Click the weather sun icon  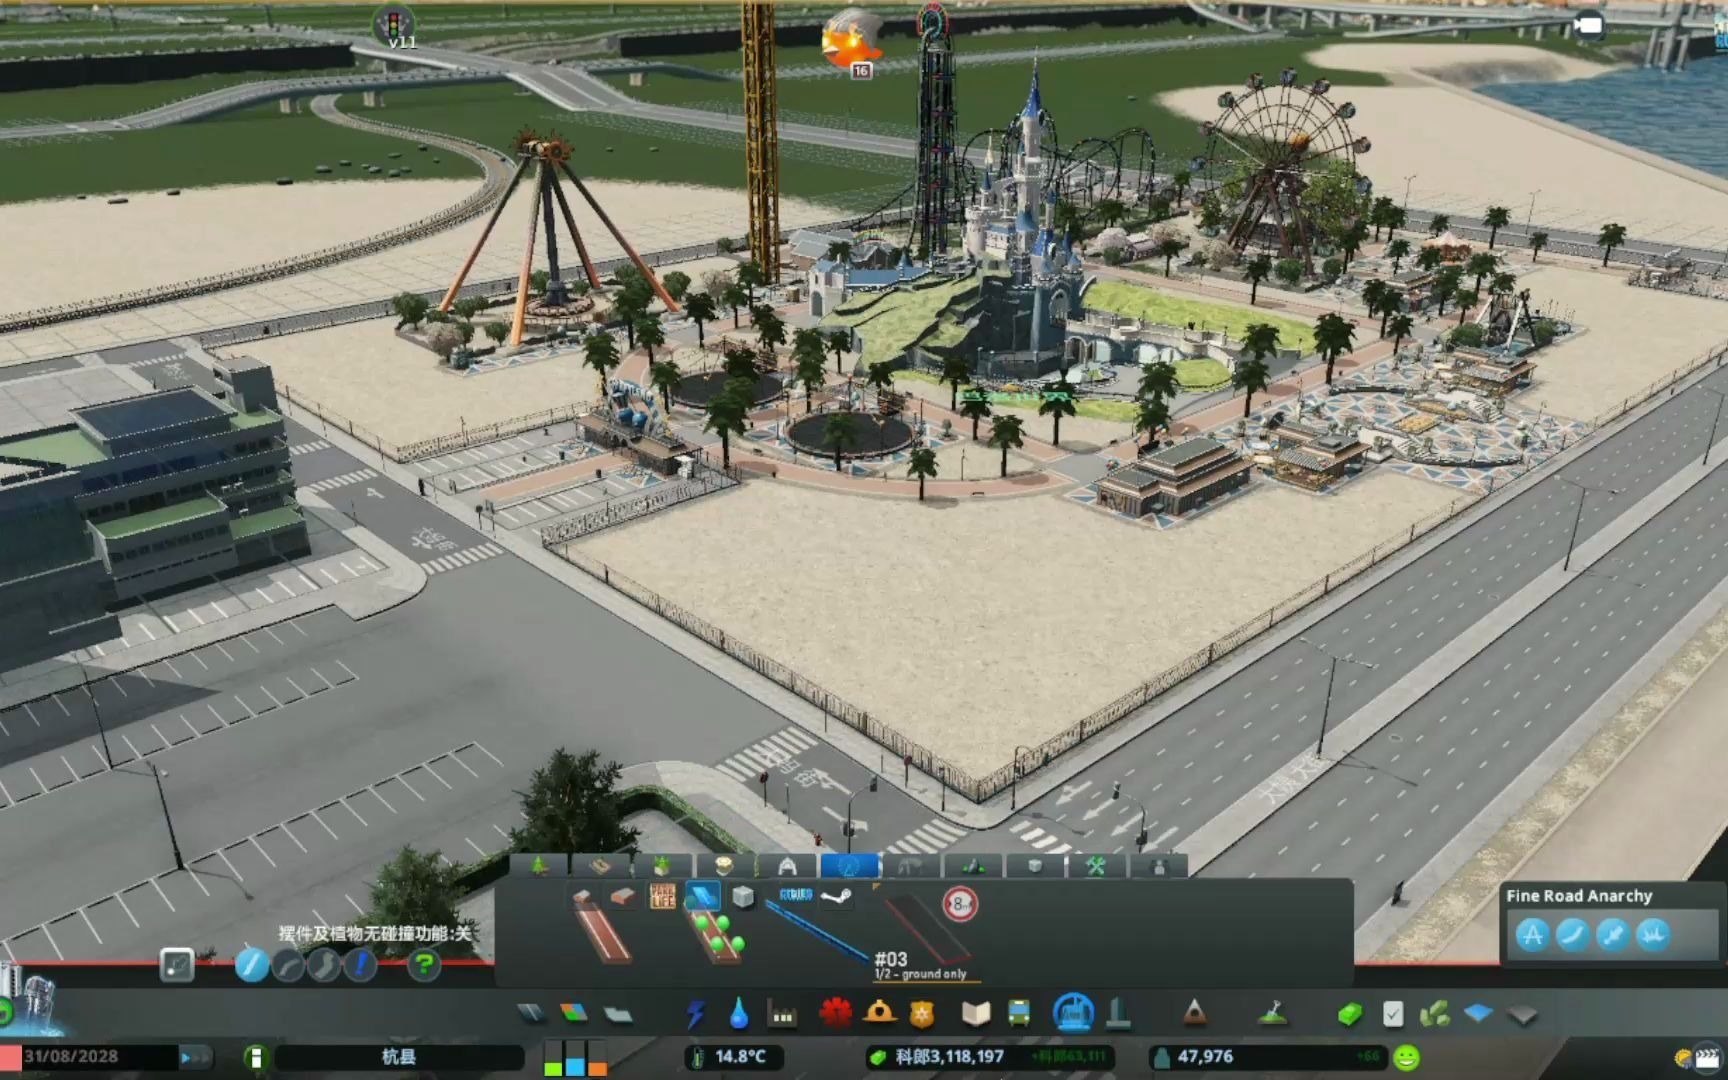1683,1057
